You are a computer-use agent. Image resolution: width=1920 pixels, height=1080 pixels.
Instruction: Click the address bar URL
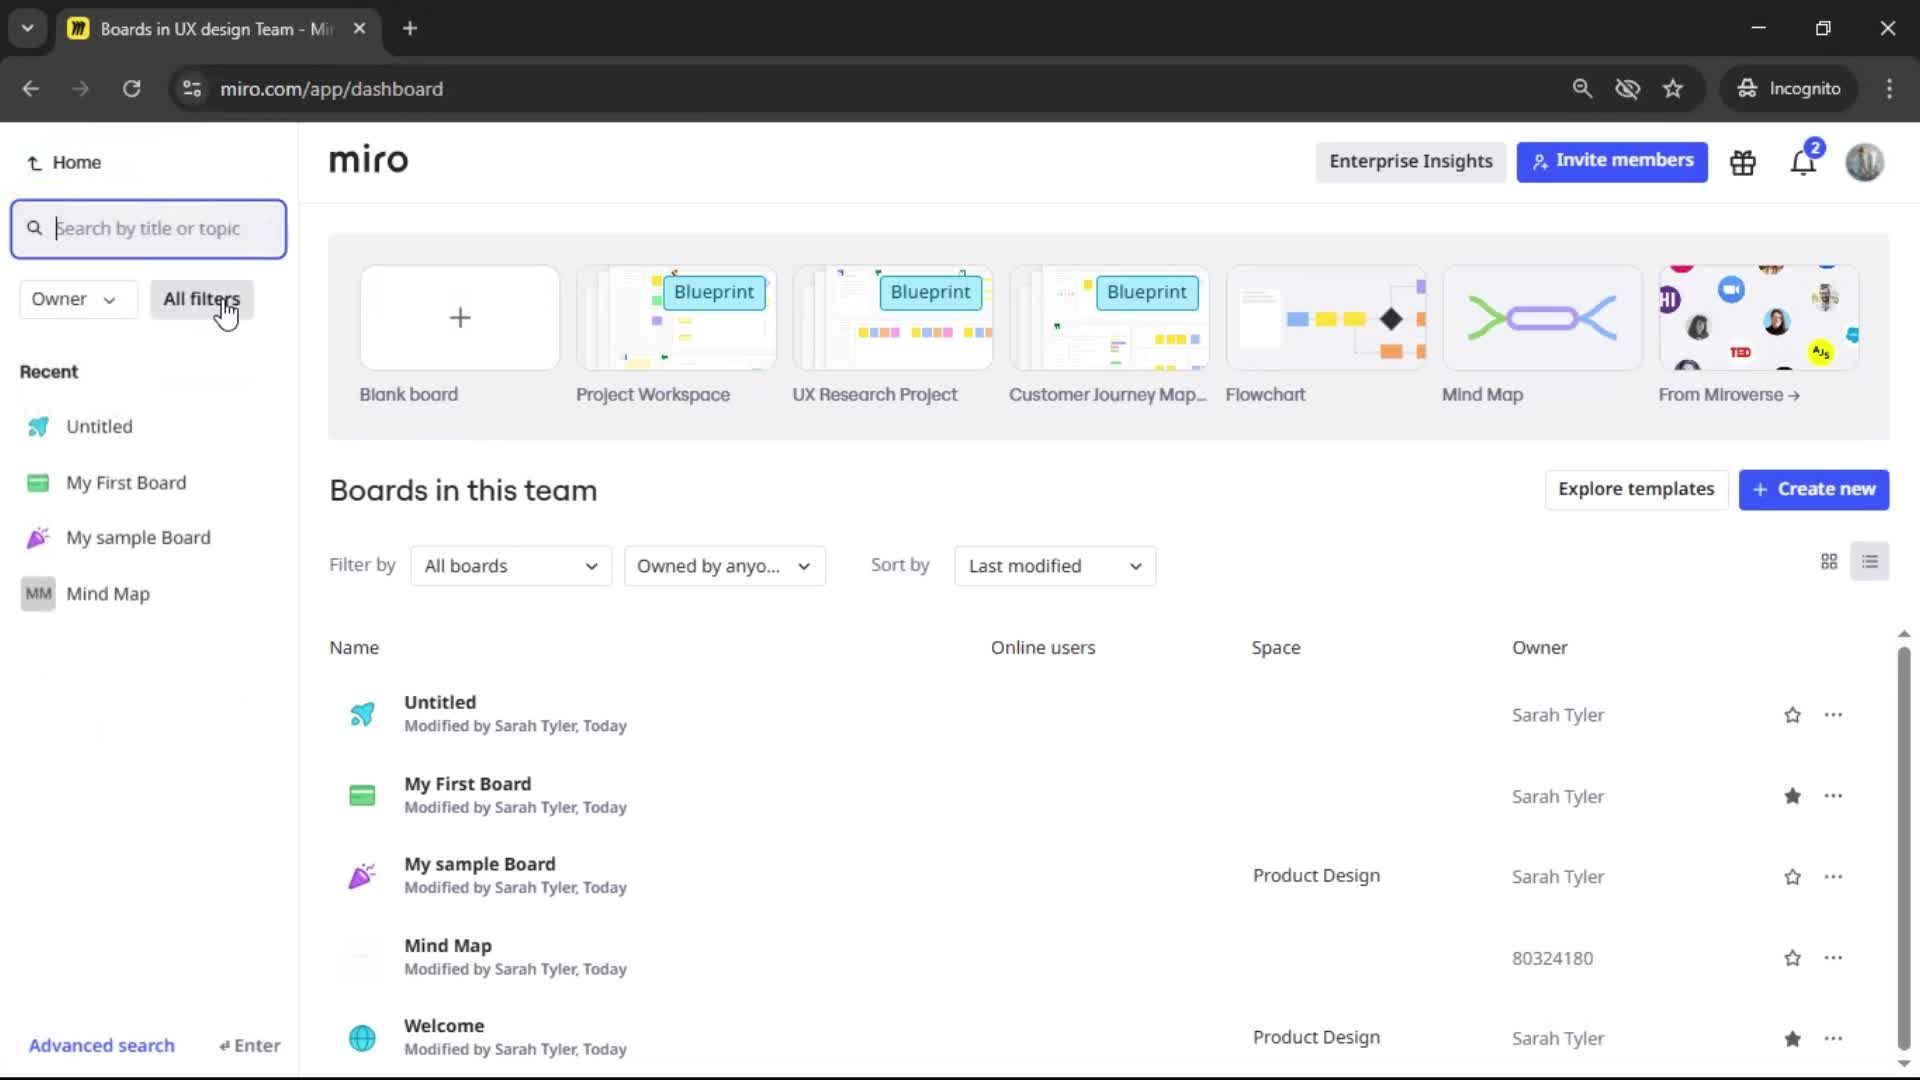[x=331, y=88]
